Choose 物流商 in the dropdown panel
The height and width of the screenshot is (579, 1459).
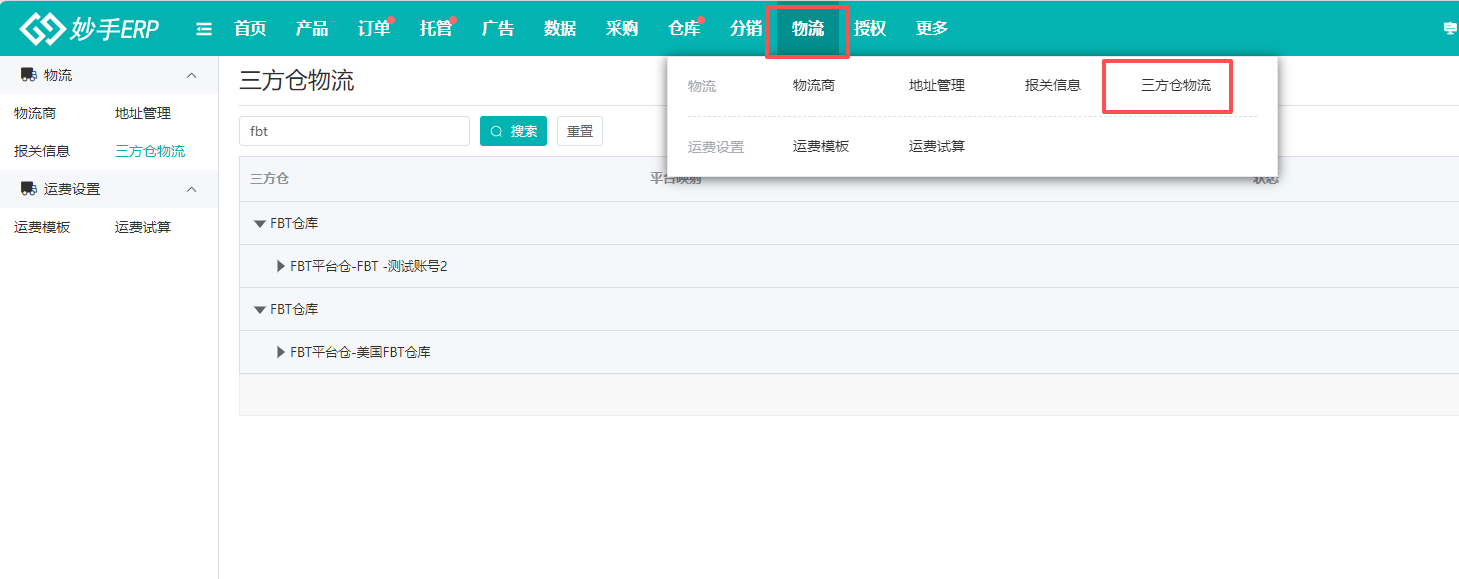[814, 86]
